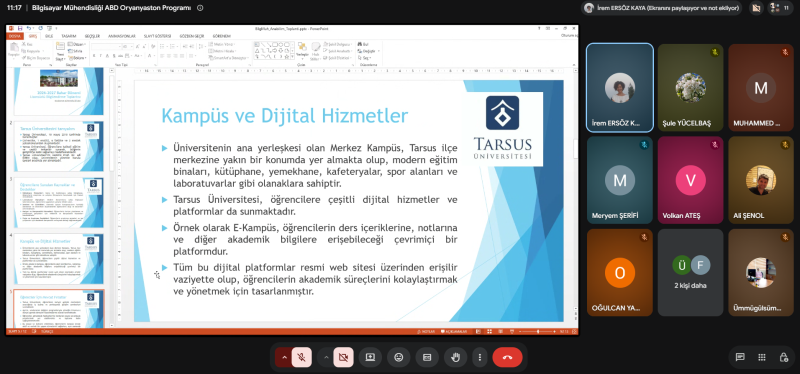The image size is (800, 374).
Task: Open the chat panel icon
Action: click(740, 357)
